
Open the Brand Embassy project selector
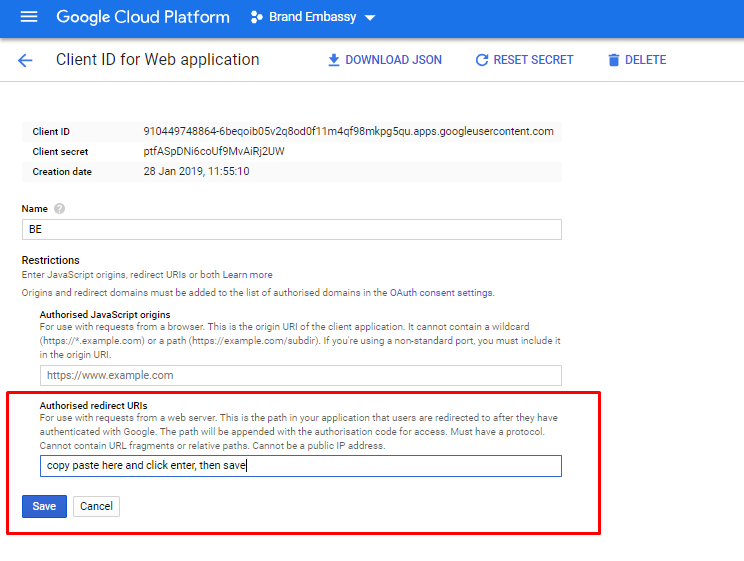pos(313,17)
